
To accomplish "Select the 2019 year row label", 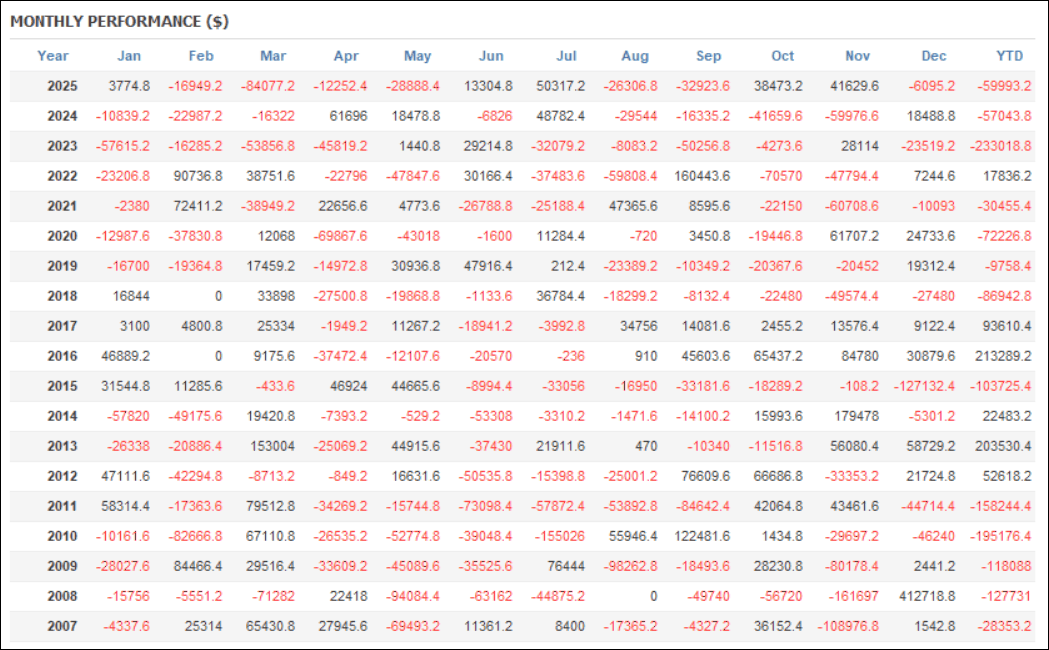I will click(62, 266).
